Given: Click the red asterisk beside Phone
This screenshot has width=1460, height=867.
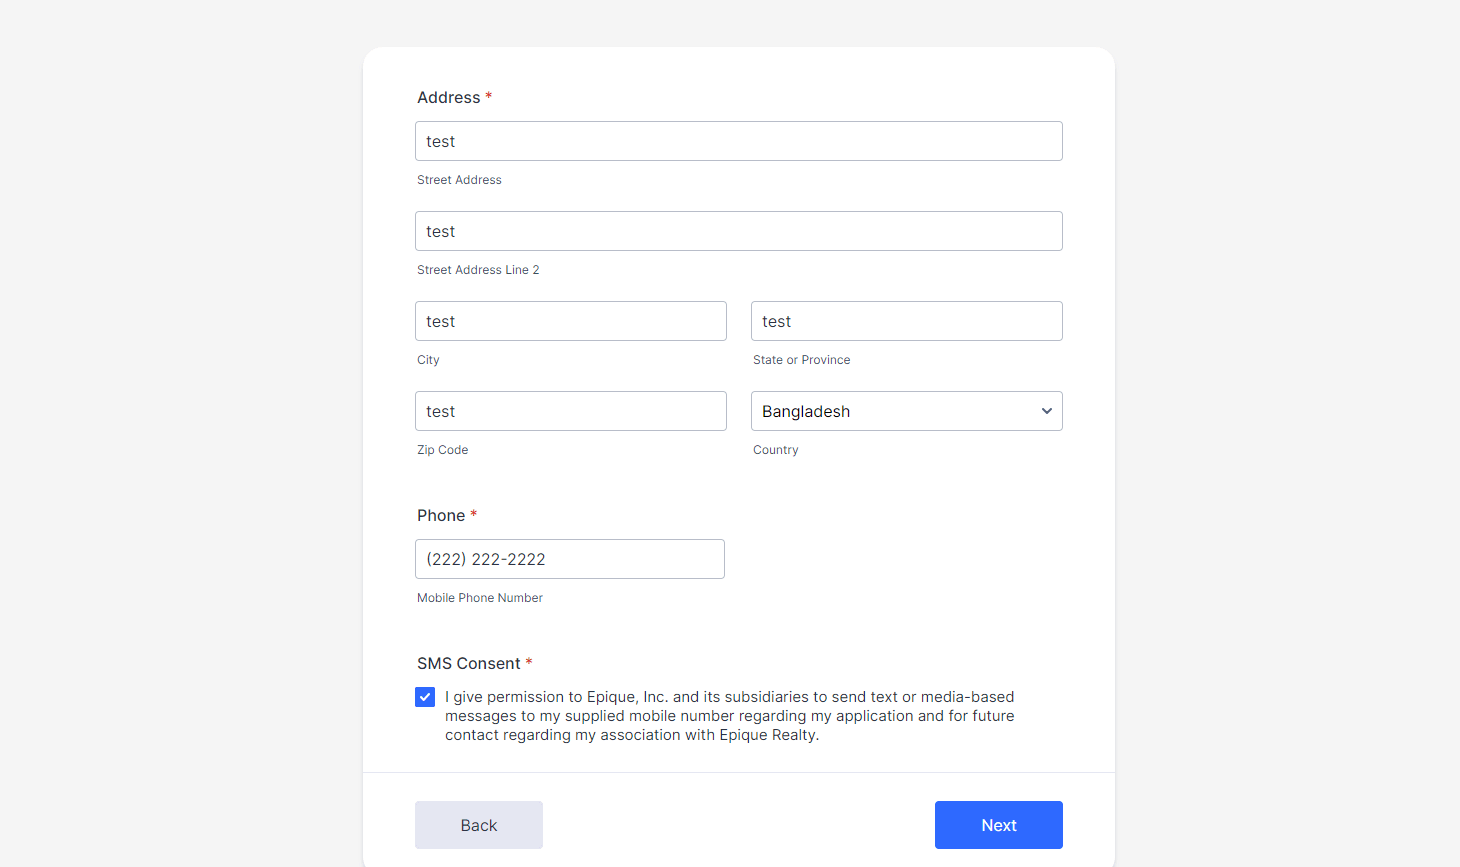Looking at the screenshot, I should 474,515.
